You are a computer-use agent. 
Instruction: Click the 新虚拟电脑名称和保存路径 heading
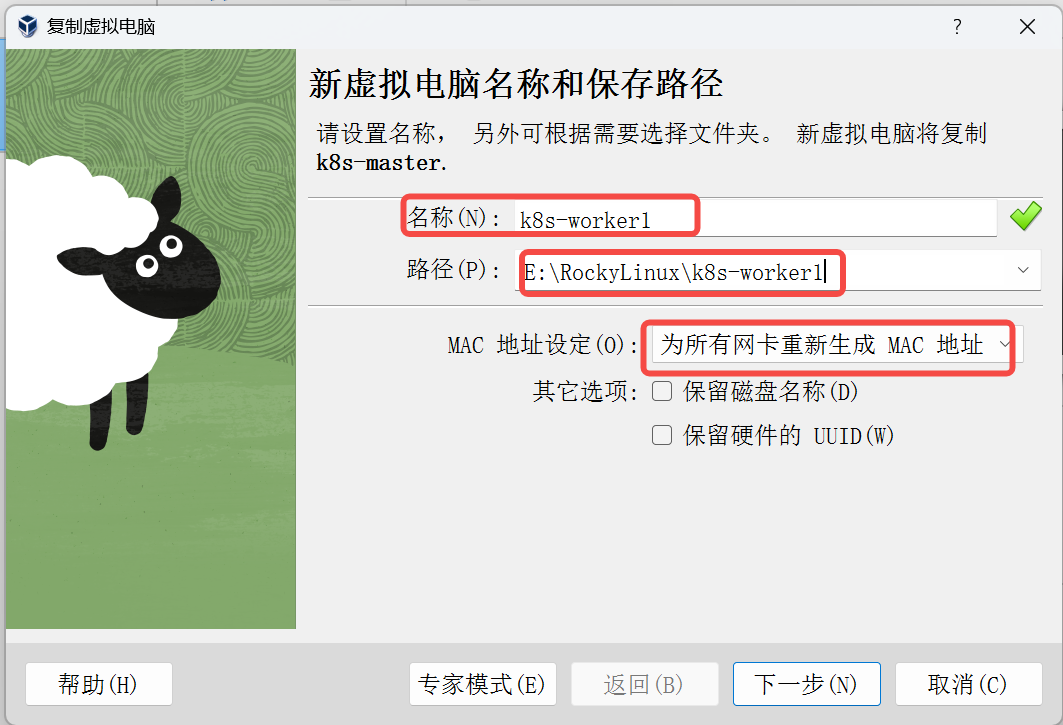tap(516, 84)
